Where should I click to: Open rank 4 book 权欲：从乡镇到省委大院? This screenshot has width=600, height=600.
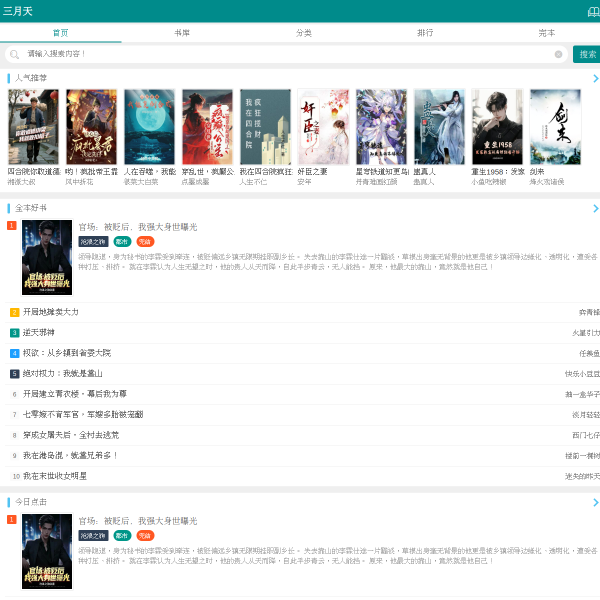tap(67, 353)
